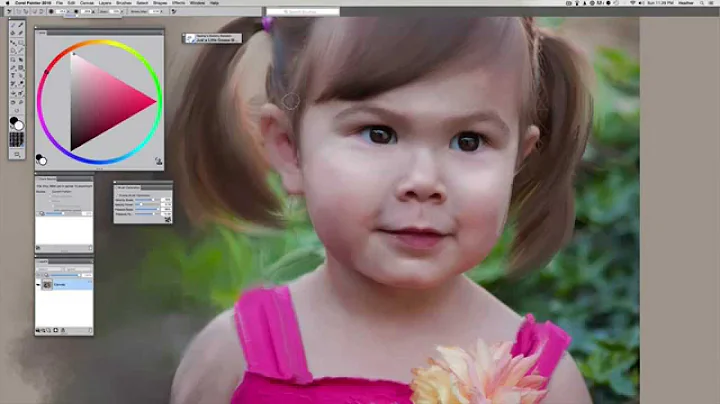Select the Text tool in the toolbox
720x404 pixels.
coord(12,75)
